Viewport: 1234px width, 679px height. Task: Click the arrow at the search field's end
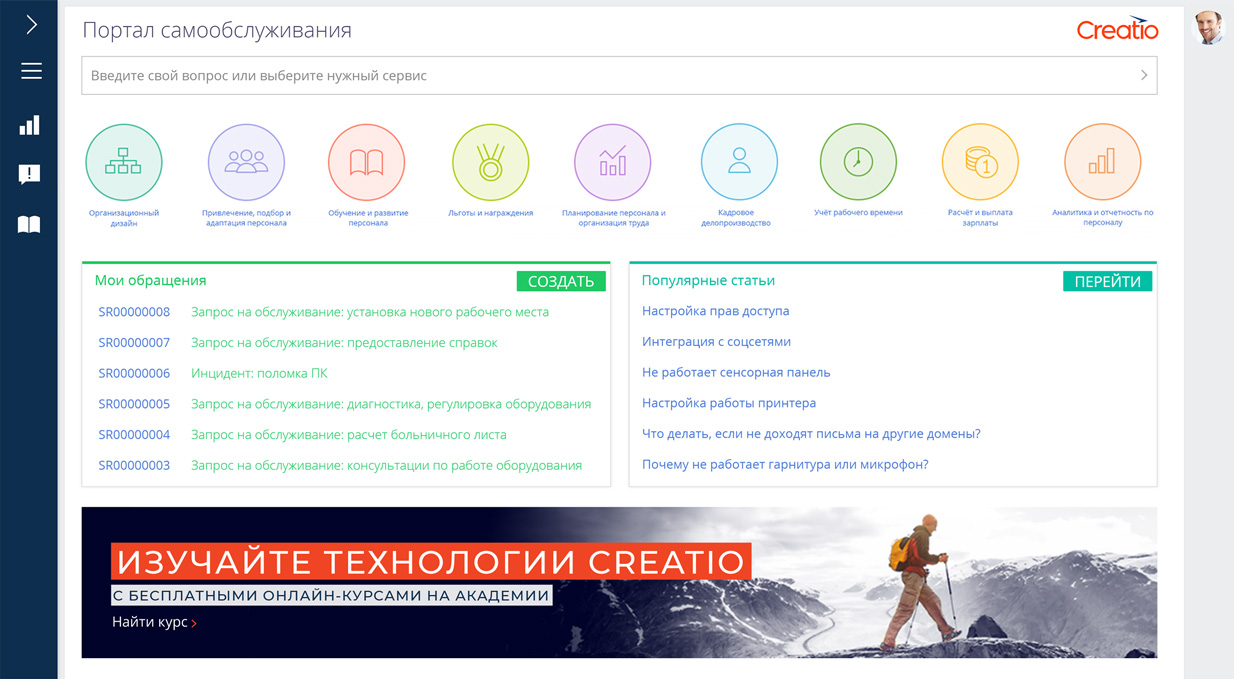coord(1144,75)
